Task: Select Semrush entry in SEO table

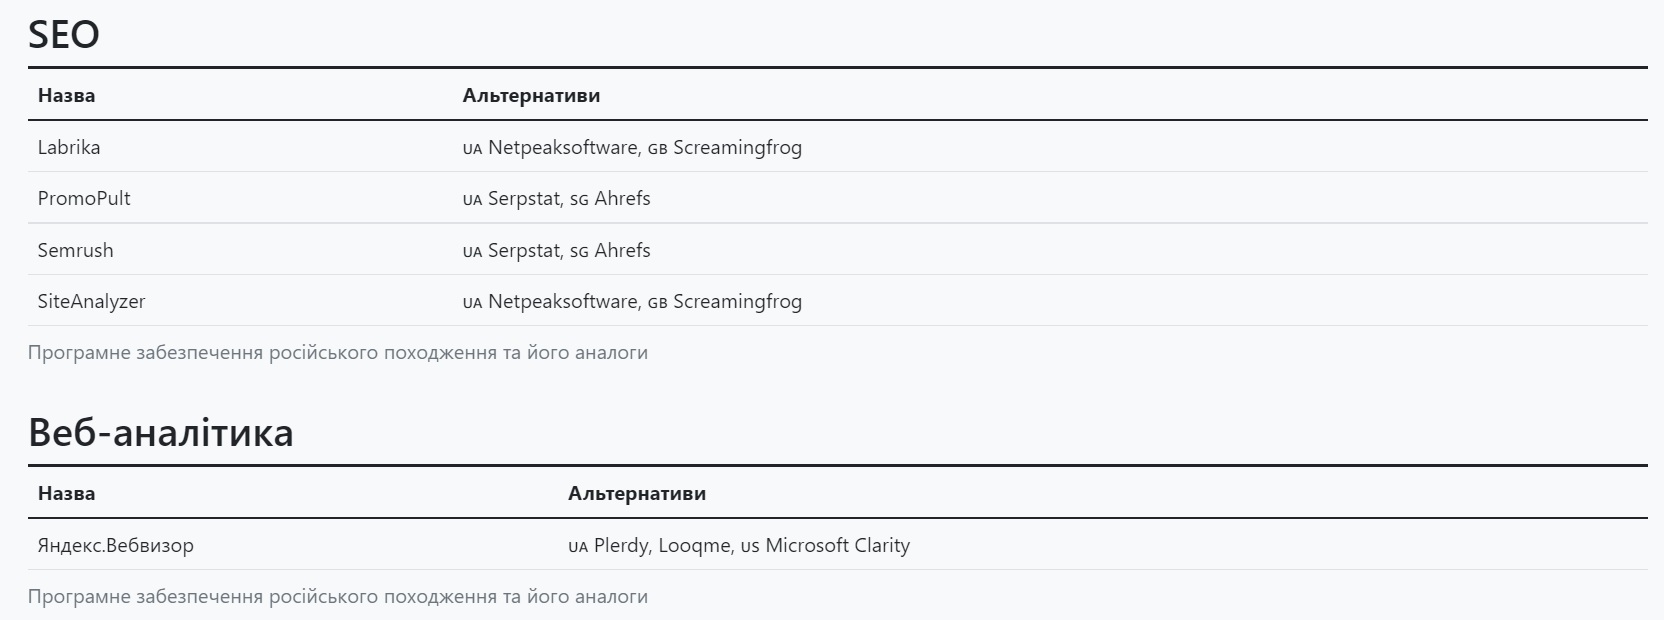Action: click(76, 250)
